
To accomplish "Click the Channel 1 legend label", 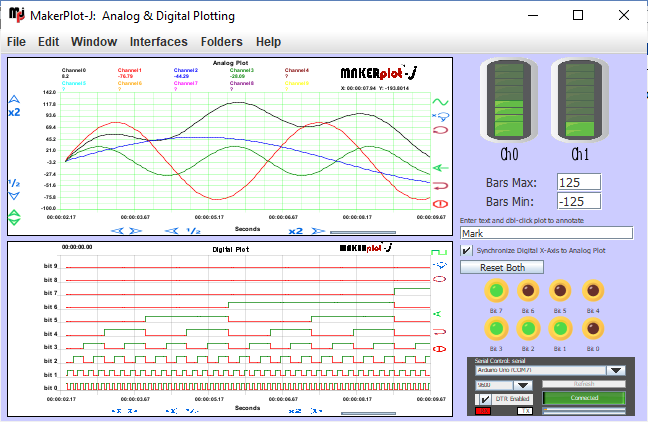I will tap(129, 70).
